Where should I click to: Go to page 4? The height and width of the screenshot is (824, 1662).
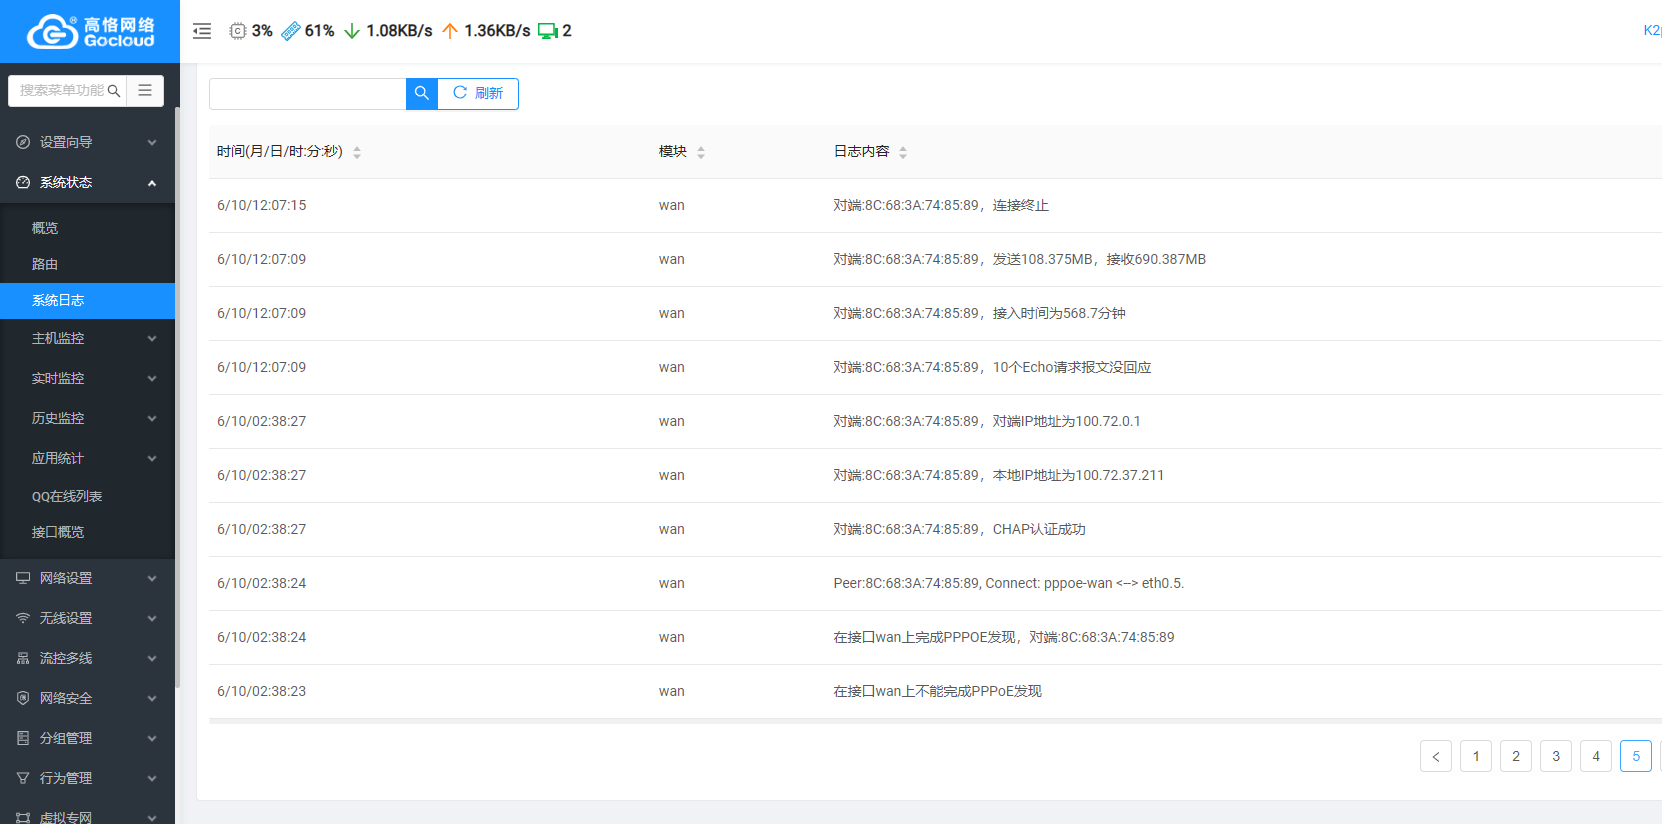(x=1596, y=756)
